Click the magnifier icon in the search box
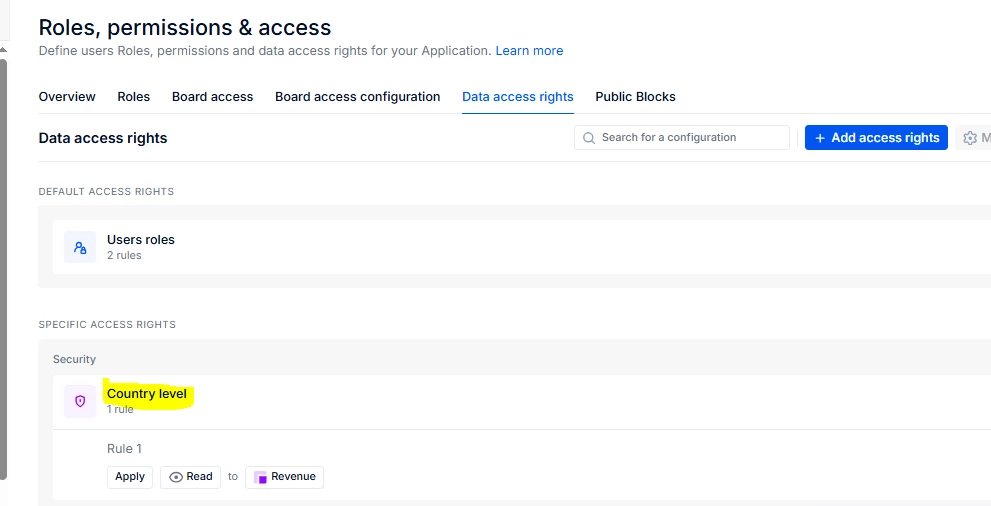991x506 pixels. click(x=589, y=138)
